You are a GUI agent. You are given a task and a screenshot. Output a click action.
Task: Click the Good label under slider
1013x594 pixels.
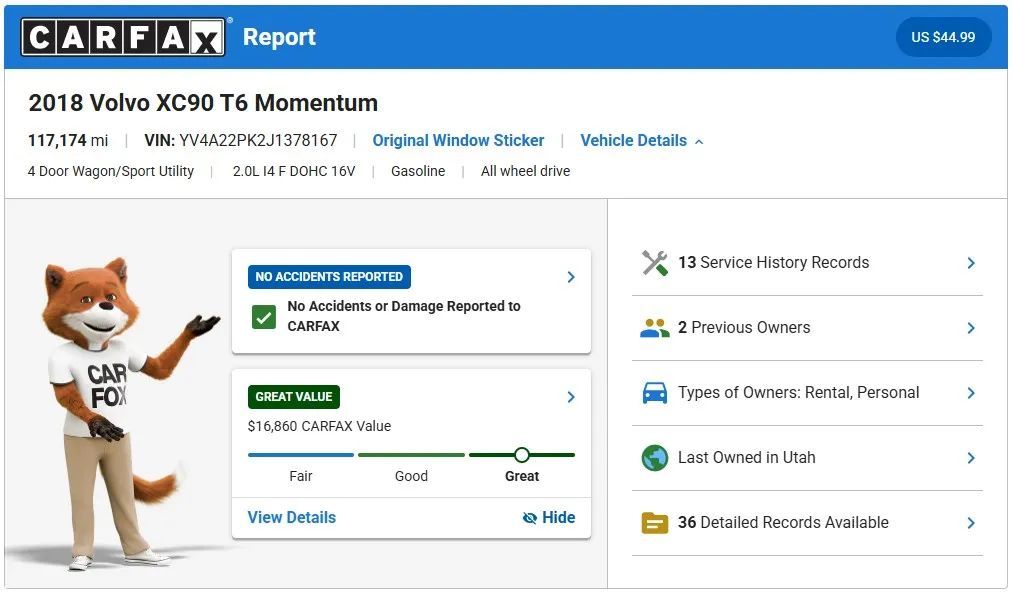(412, 476)
